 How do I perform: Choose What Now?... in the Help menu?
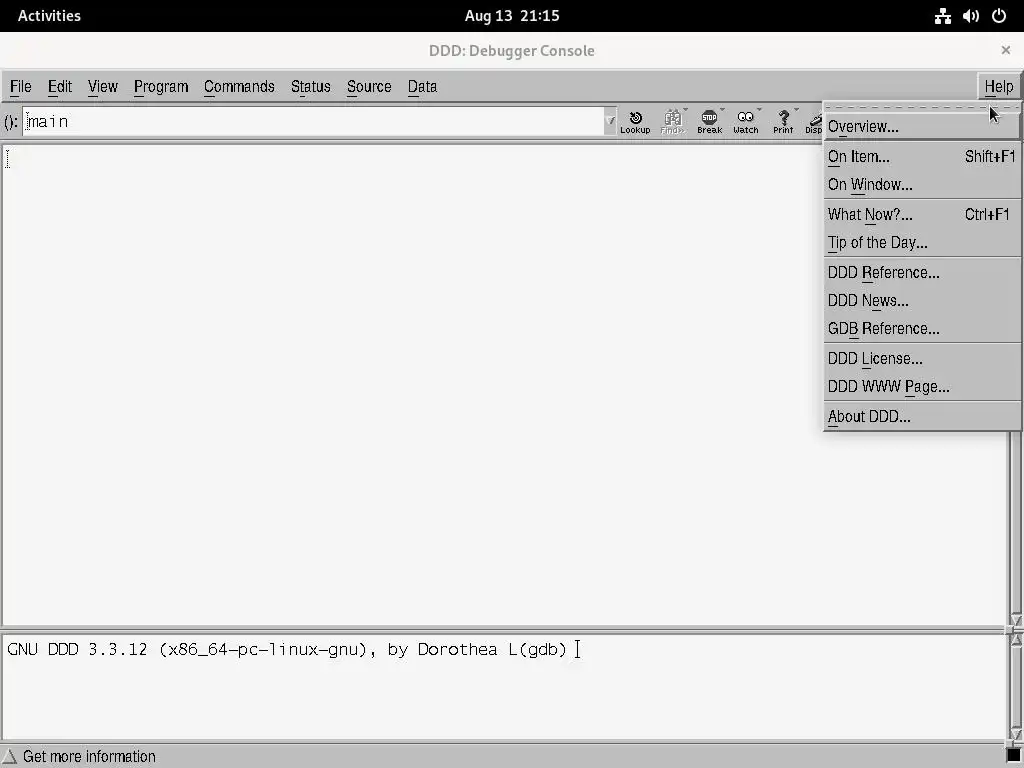[x=922, y=214]
